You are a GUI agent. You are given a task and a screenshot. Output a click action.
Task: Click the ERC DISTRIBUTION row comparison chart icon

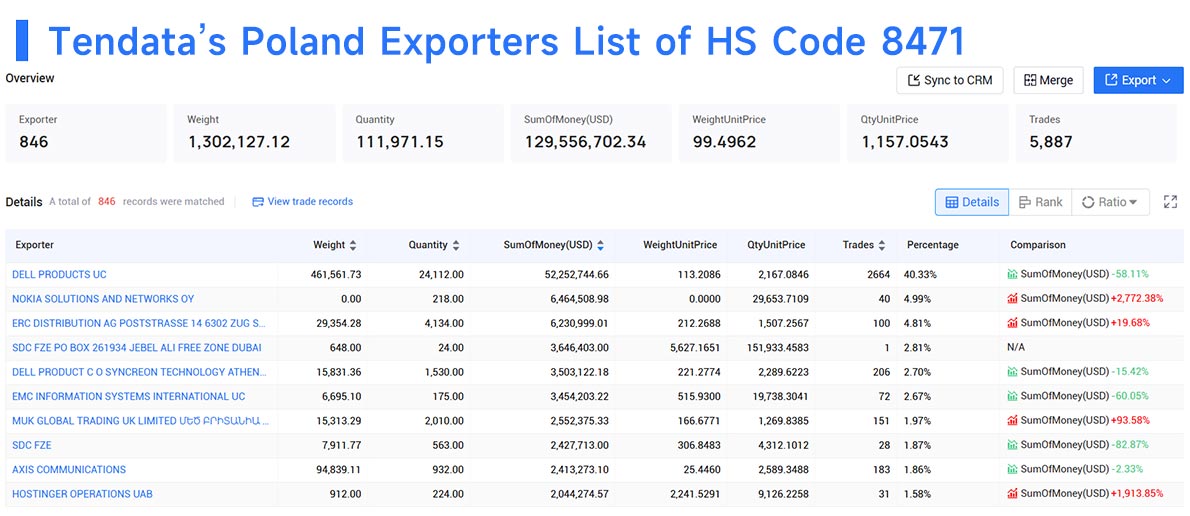coord(1012,323)
